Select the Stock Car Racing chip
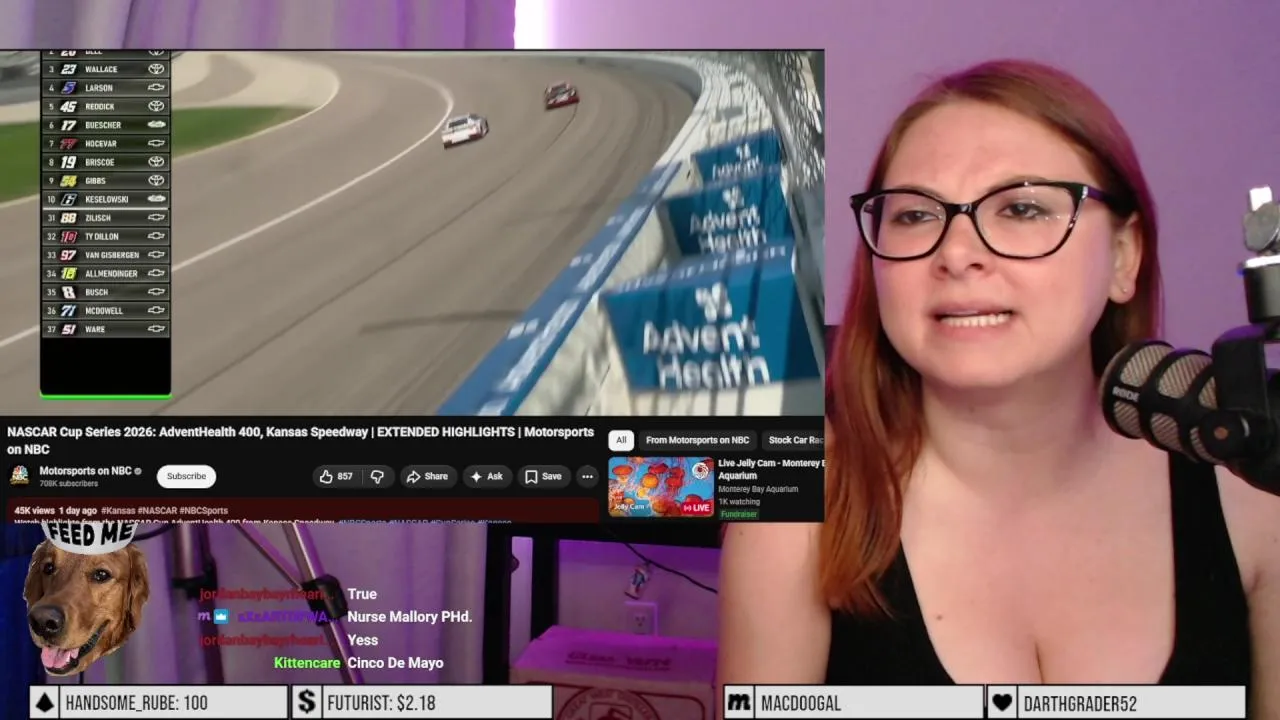 (795, 440)
